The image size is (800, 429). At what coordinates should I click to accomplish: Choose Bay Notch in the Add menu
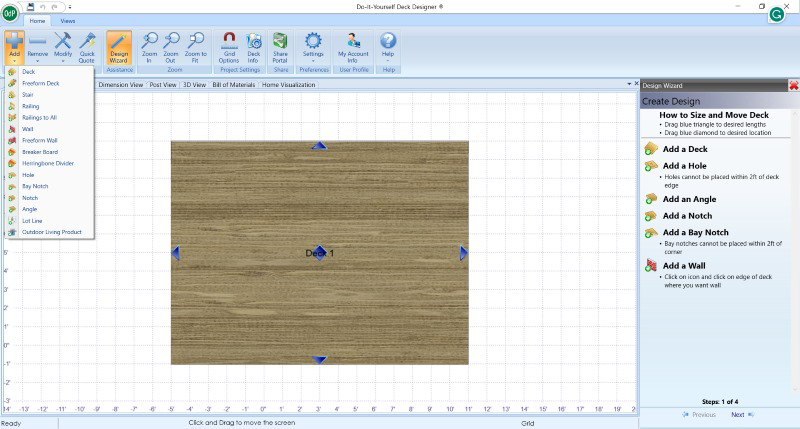pyautogui.click(x=35, y=186)
